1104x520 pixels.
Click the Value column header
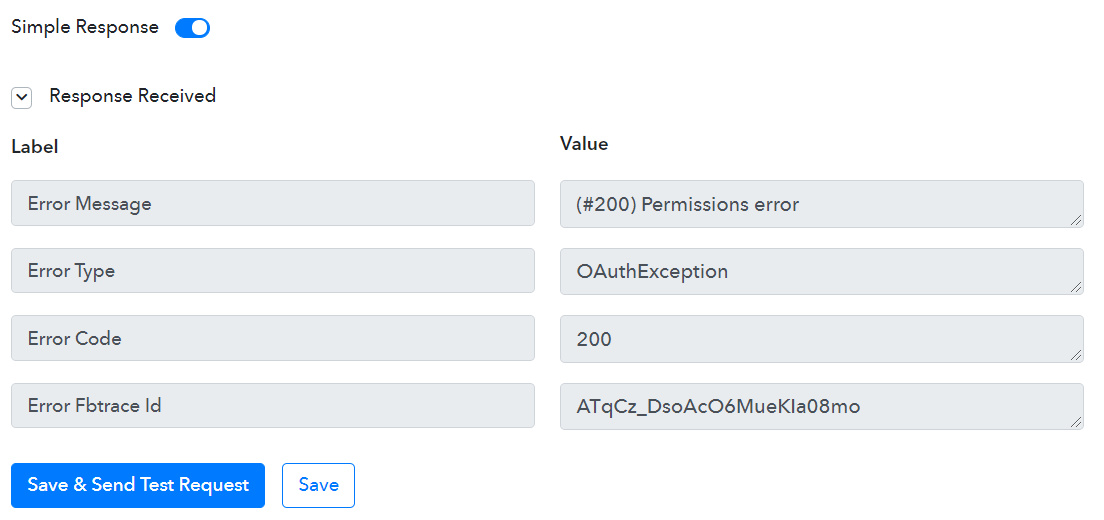point(584,144)
